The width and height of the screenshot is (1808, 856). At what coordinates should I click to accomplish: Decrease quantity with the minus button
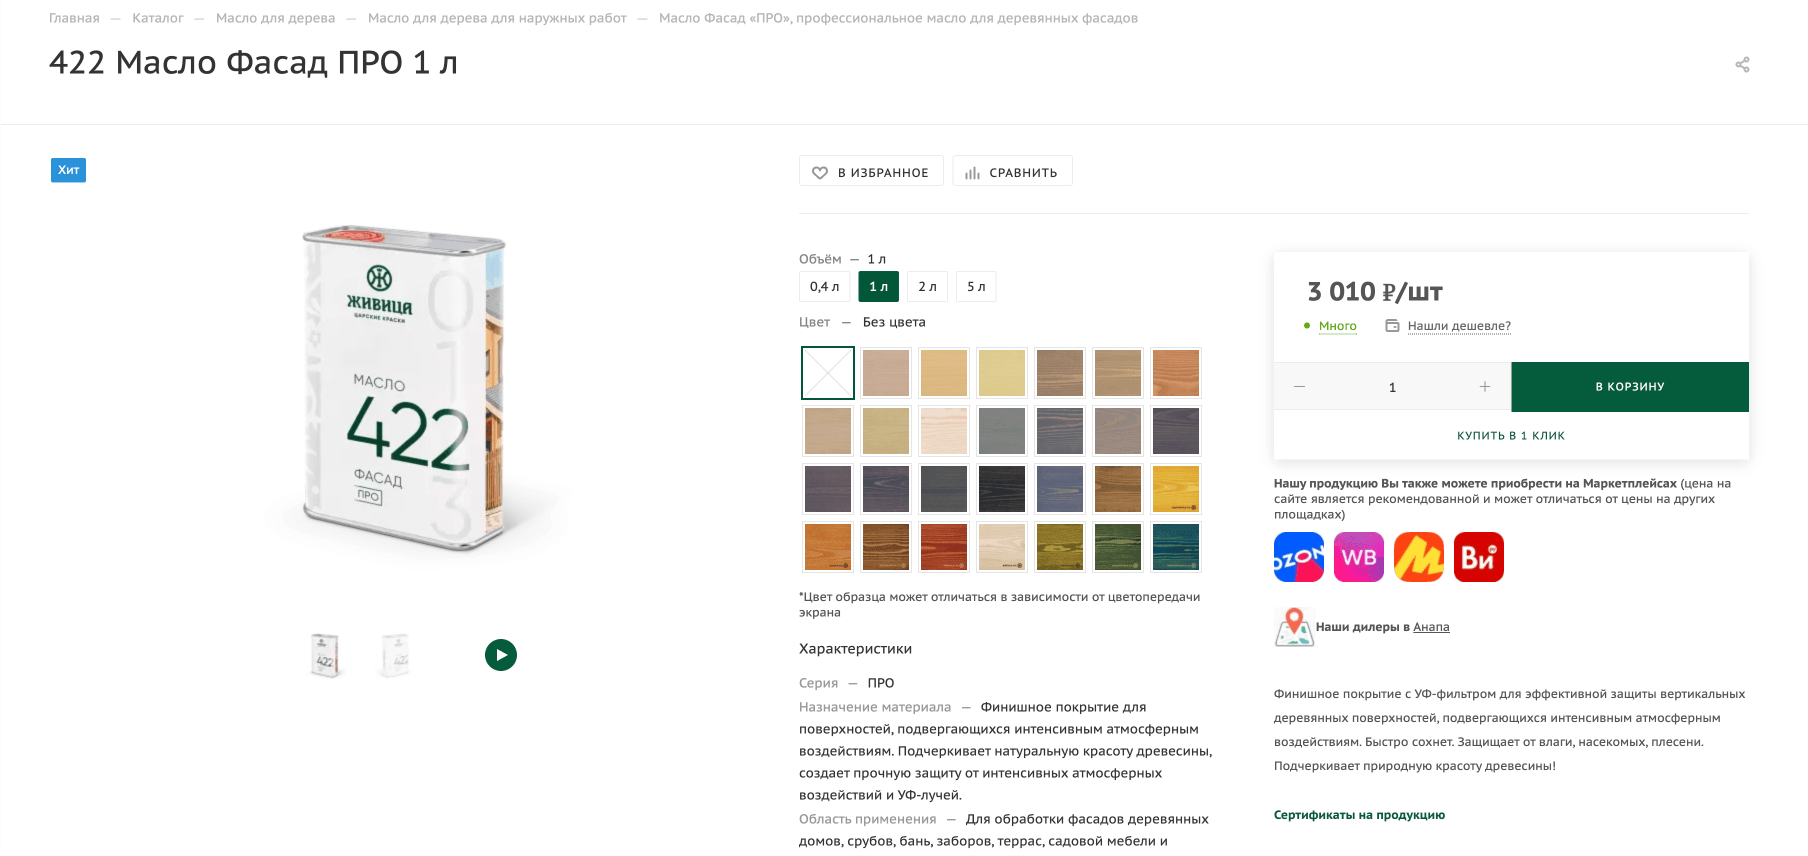tap(1299, 387)
